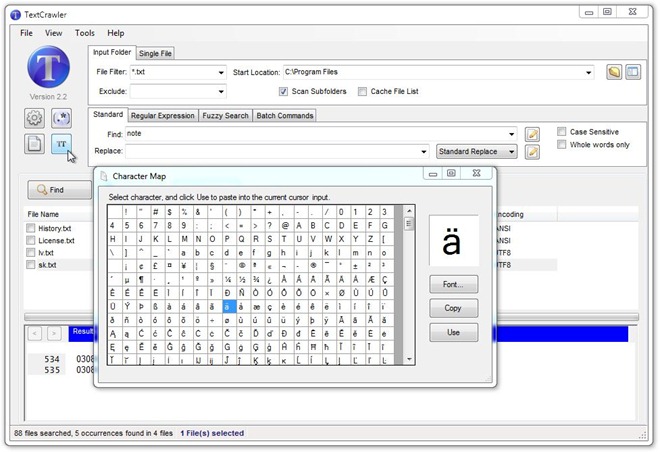Open the Replace field editor pencil icon
This screenshot has height=452, width=660.
(x=532, y=152)
